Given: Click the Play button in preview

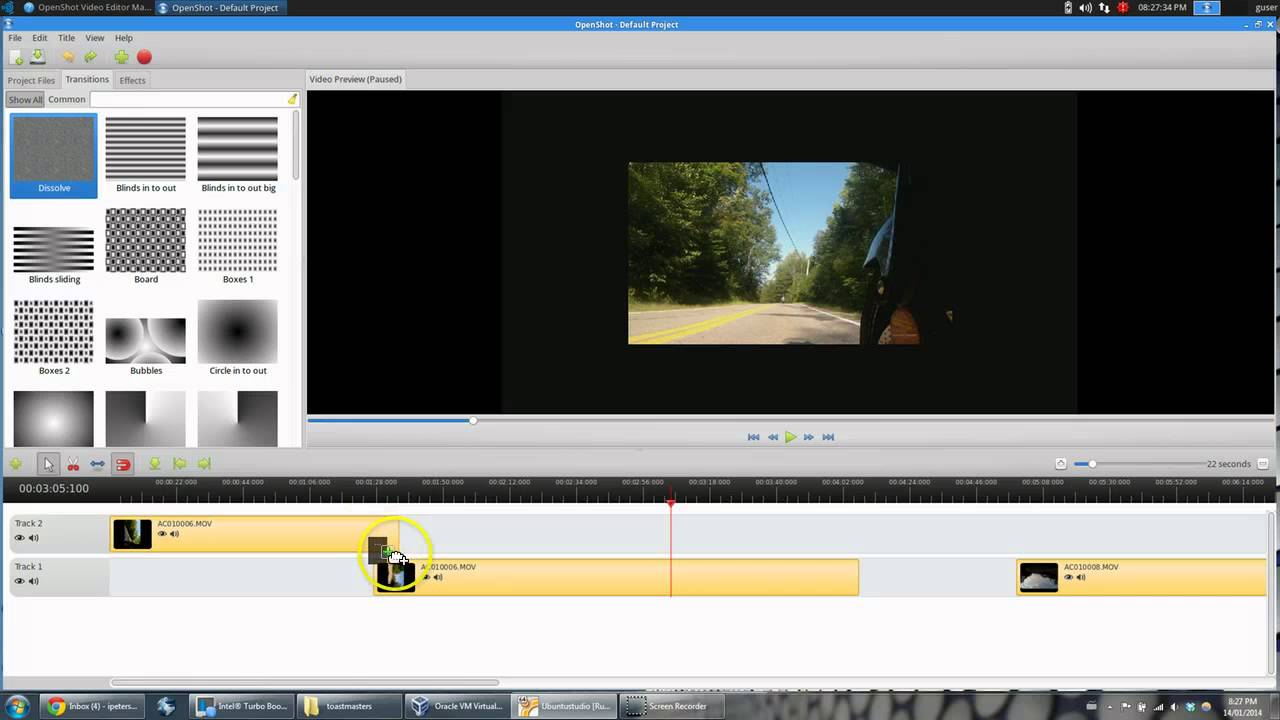Looking at the screenshot, I should pos(790,437).
